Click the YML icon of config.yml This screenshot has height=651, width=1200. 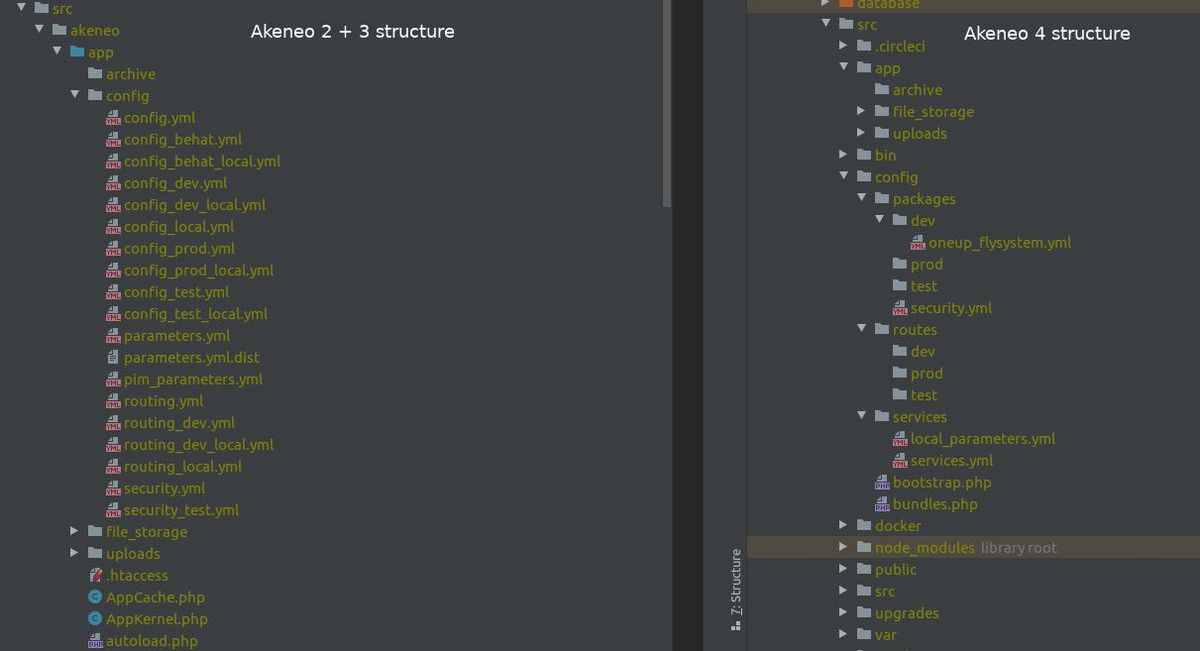[x=113, y=118]
